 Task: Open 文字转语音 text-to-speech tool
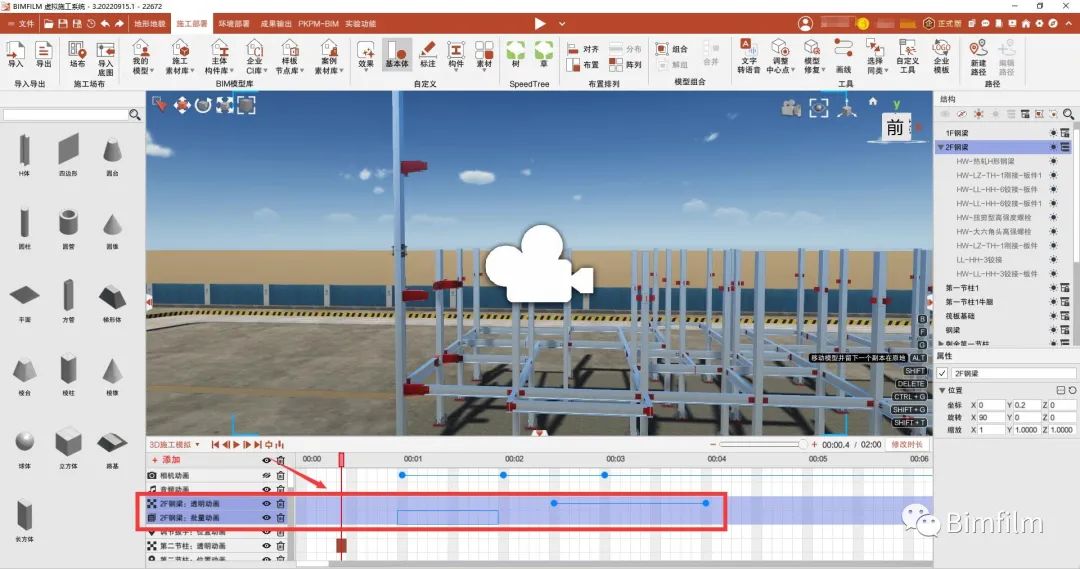click(749, 56)
